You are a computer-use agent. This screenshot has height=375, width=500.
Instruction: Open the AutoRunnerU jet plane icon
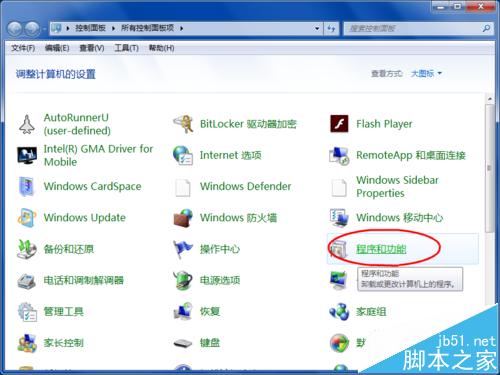pyautogui.click(x=27, y=124)
